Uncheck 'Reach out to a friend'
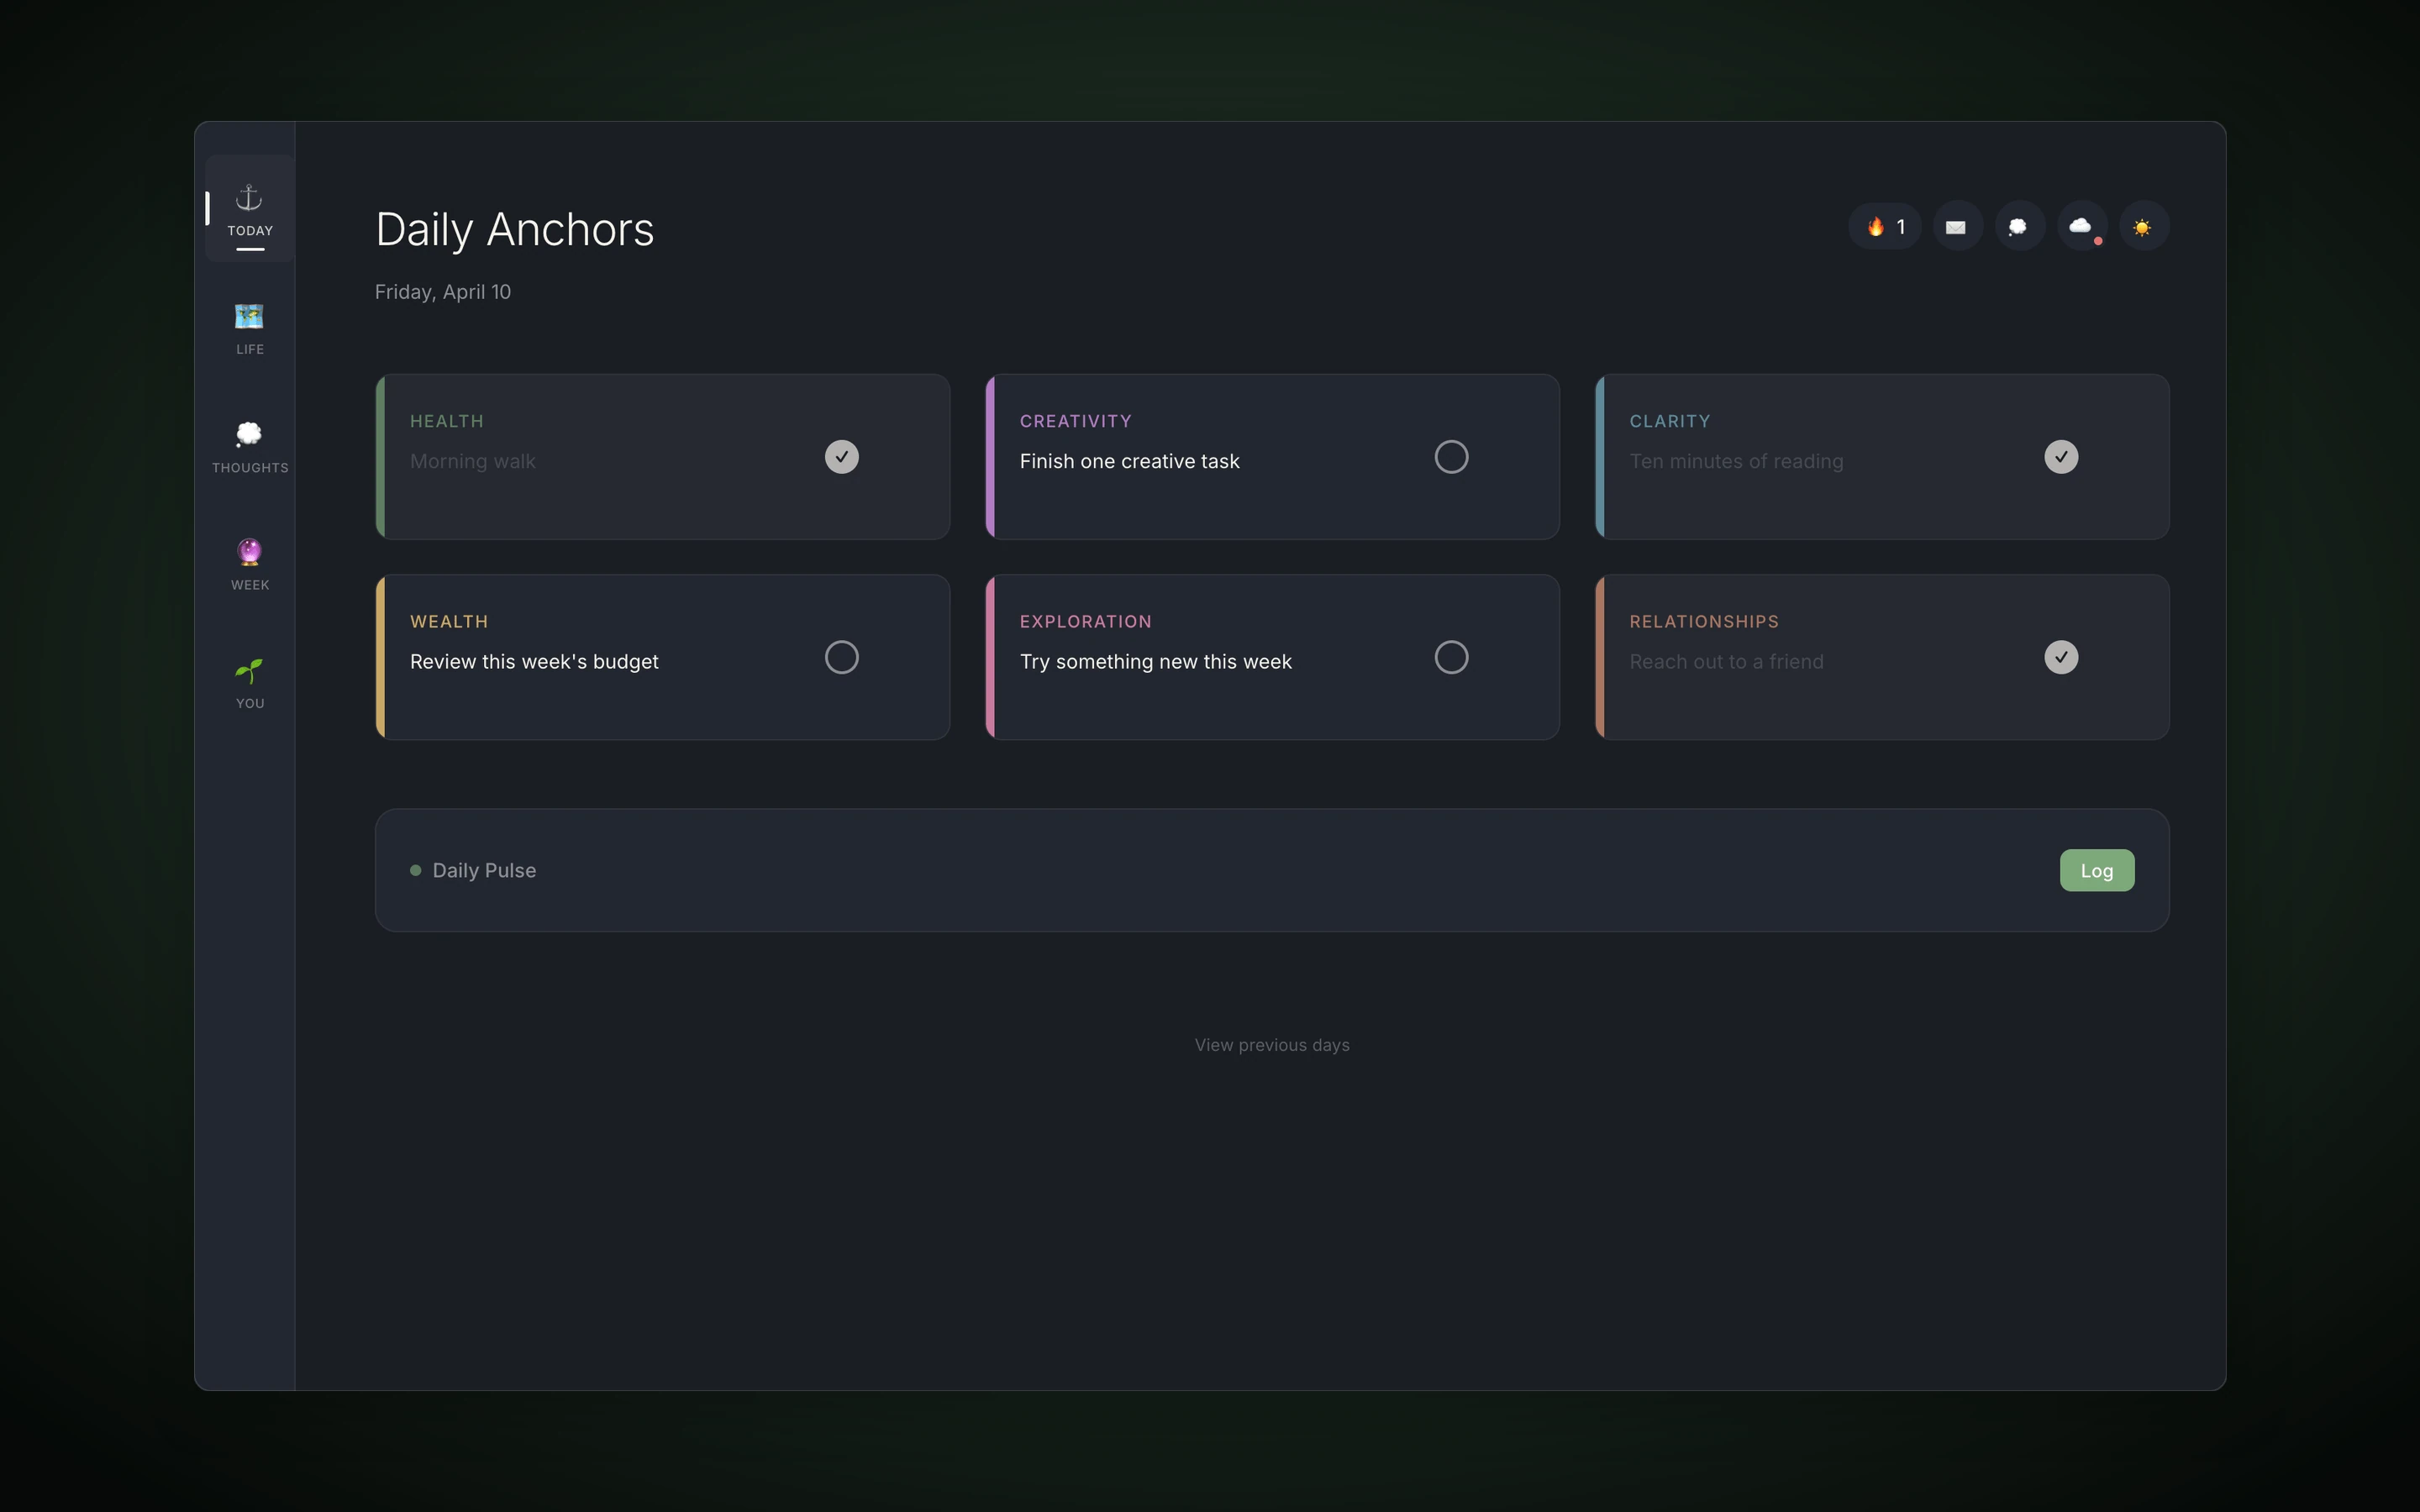 2062,657
